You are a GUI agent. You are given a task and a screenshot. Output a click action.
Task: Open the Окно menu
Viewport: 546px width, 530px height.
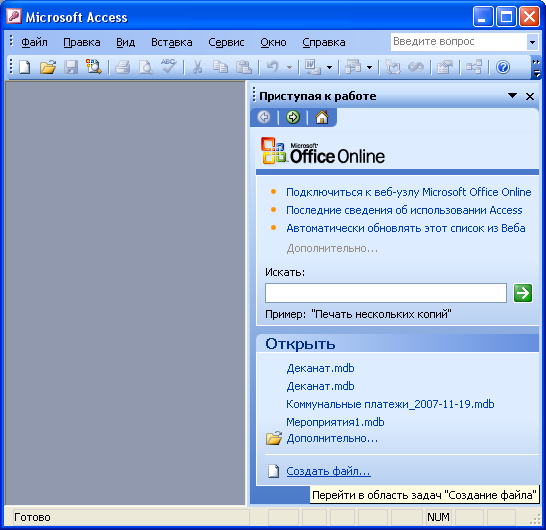coord(273,42)
